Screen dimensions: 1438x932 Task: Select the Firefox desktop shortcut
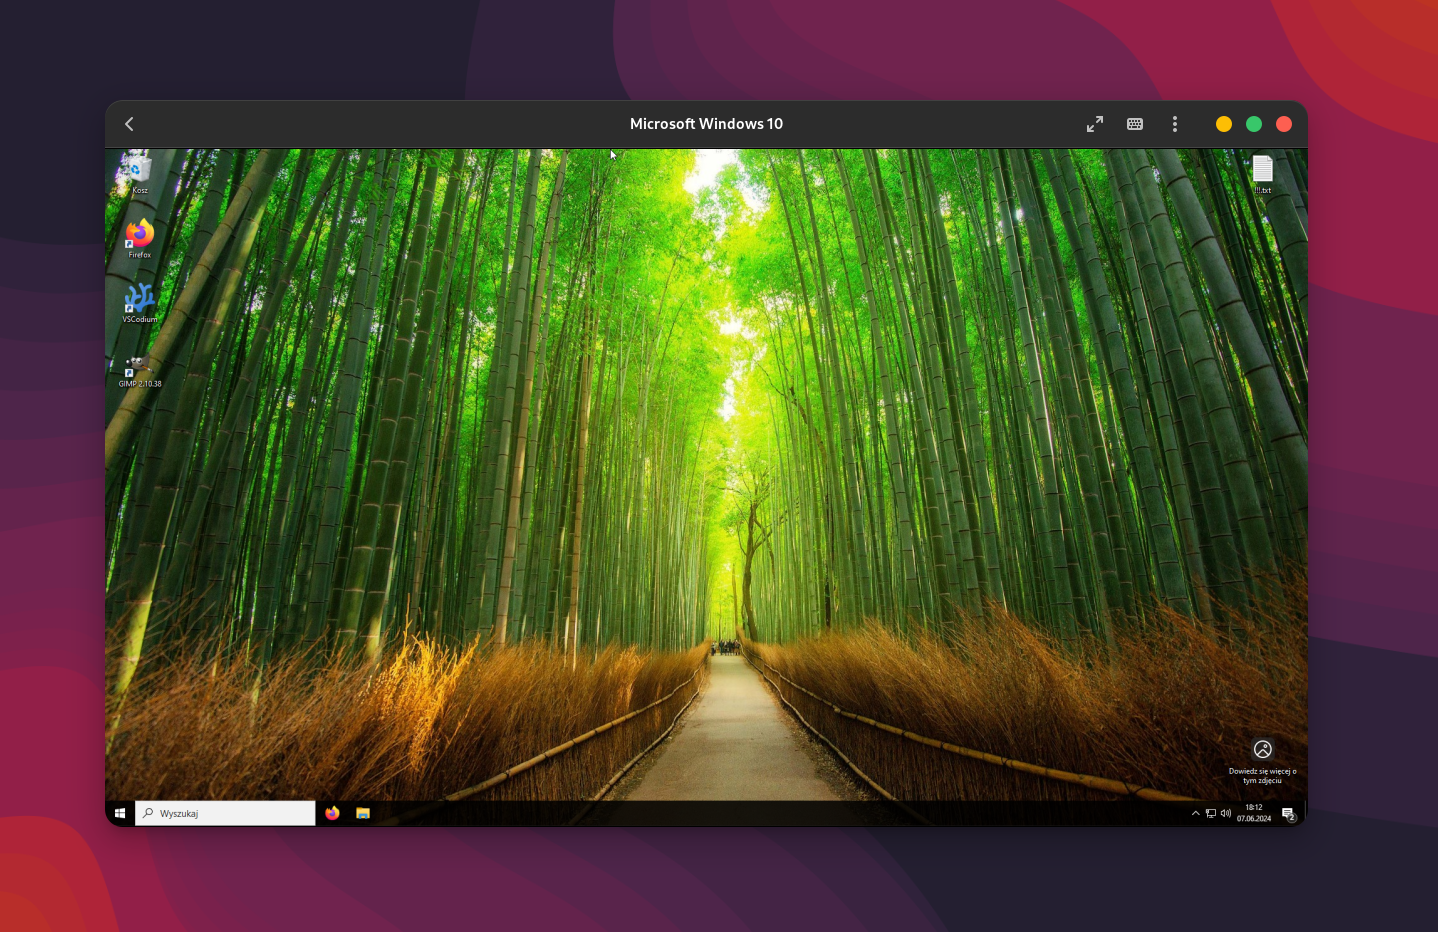point(139,237)
